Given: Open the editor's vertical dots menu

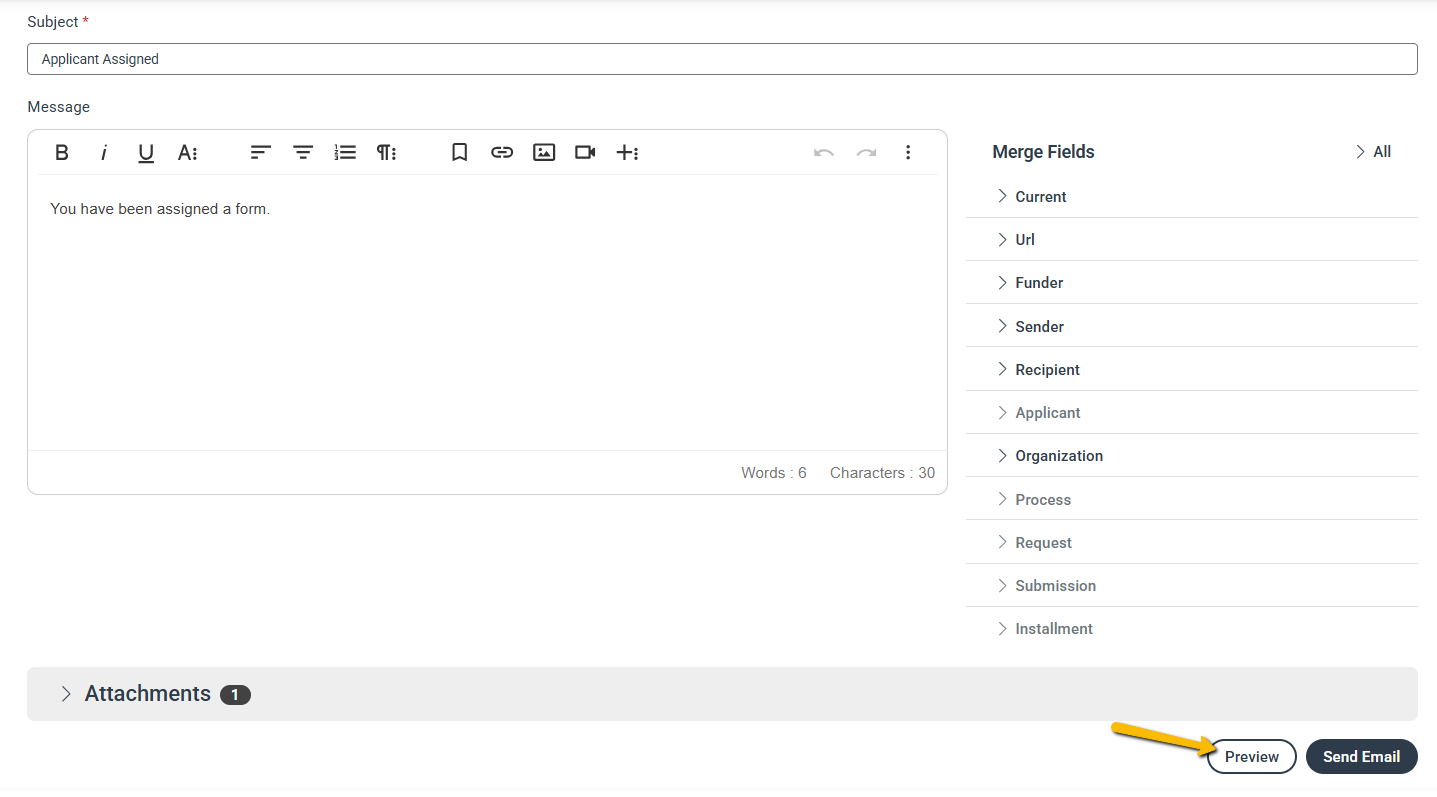Looking at the screenshot, I should click(908, 152).
